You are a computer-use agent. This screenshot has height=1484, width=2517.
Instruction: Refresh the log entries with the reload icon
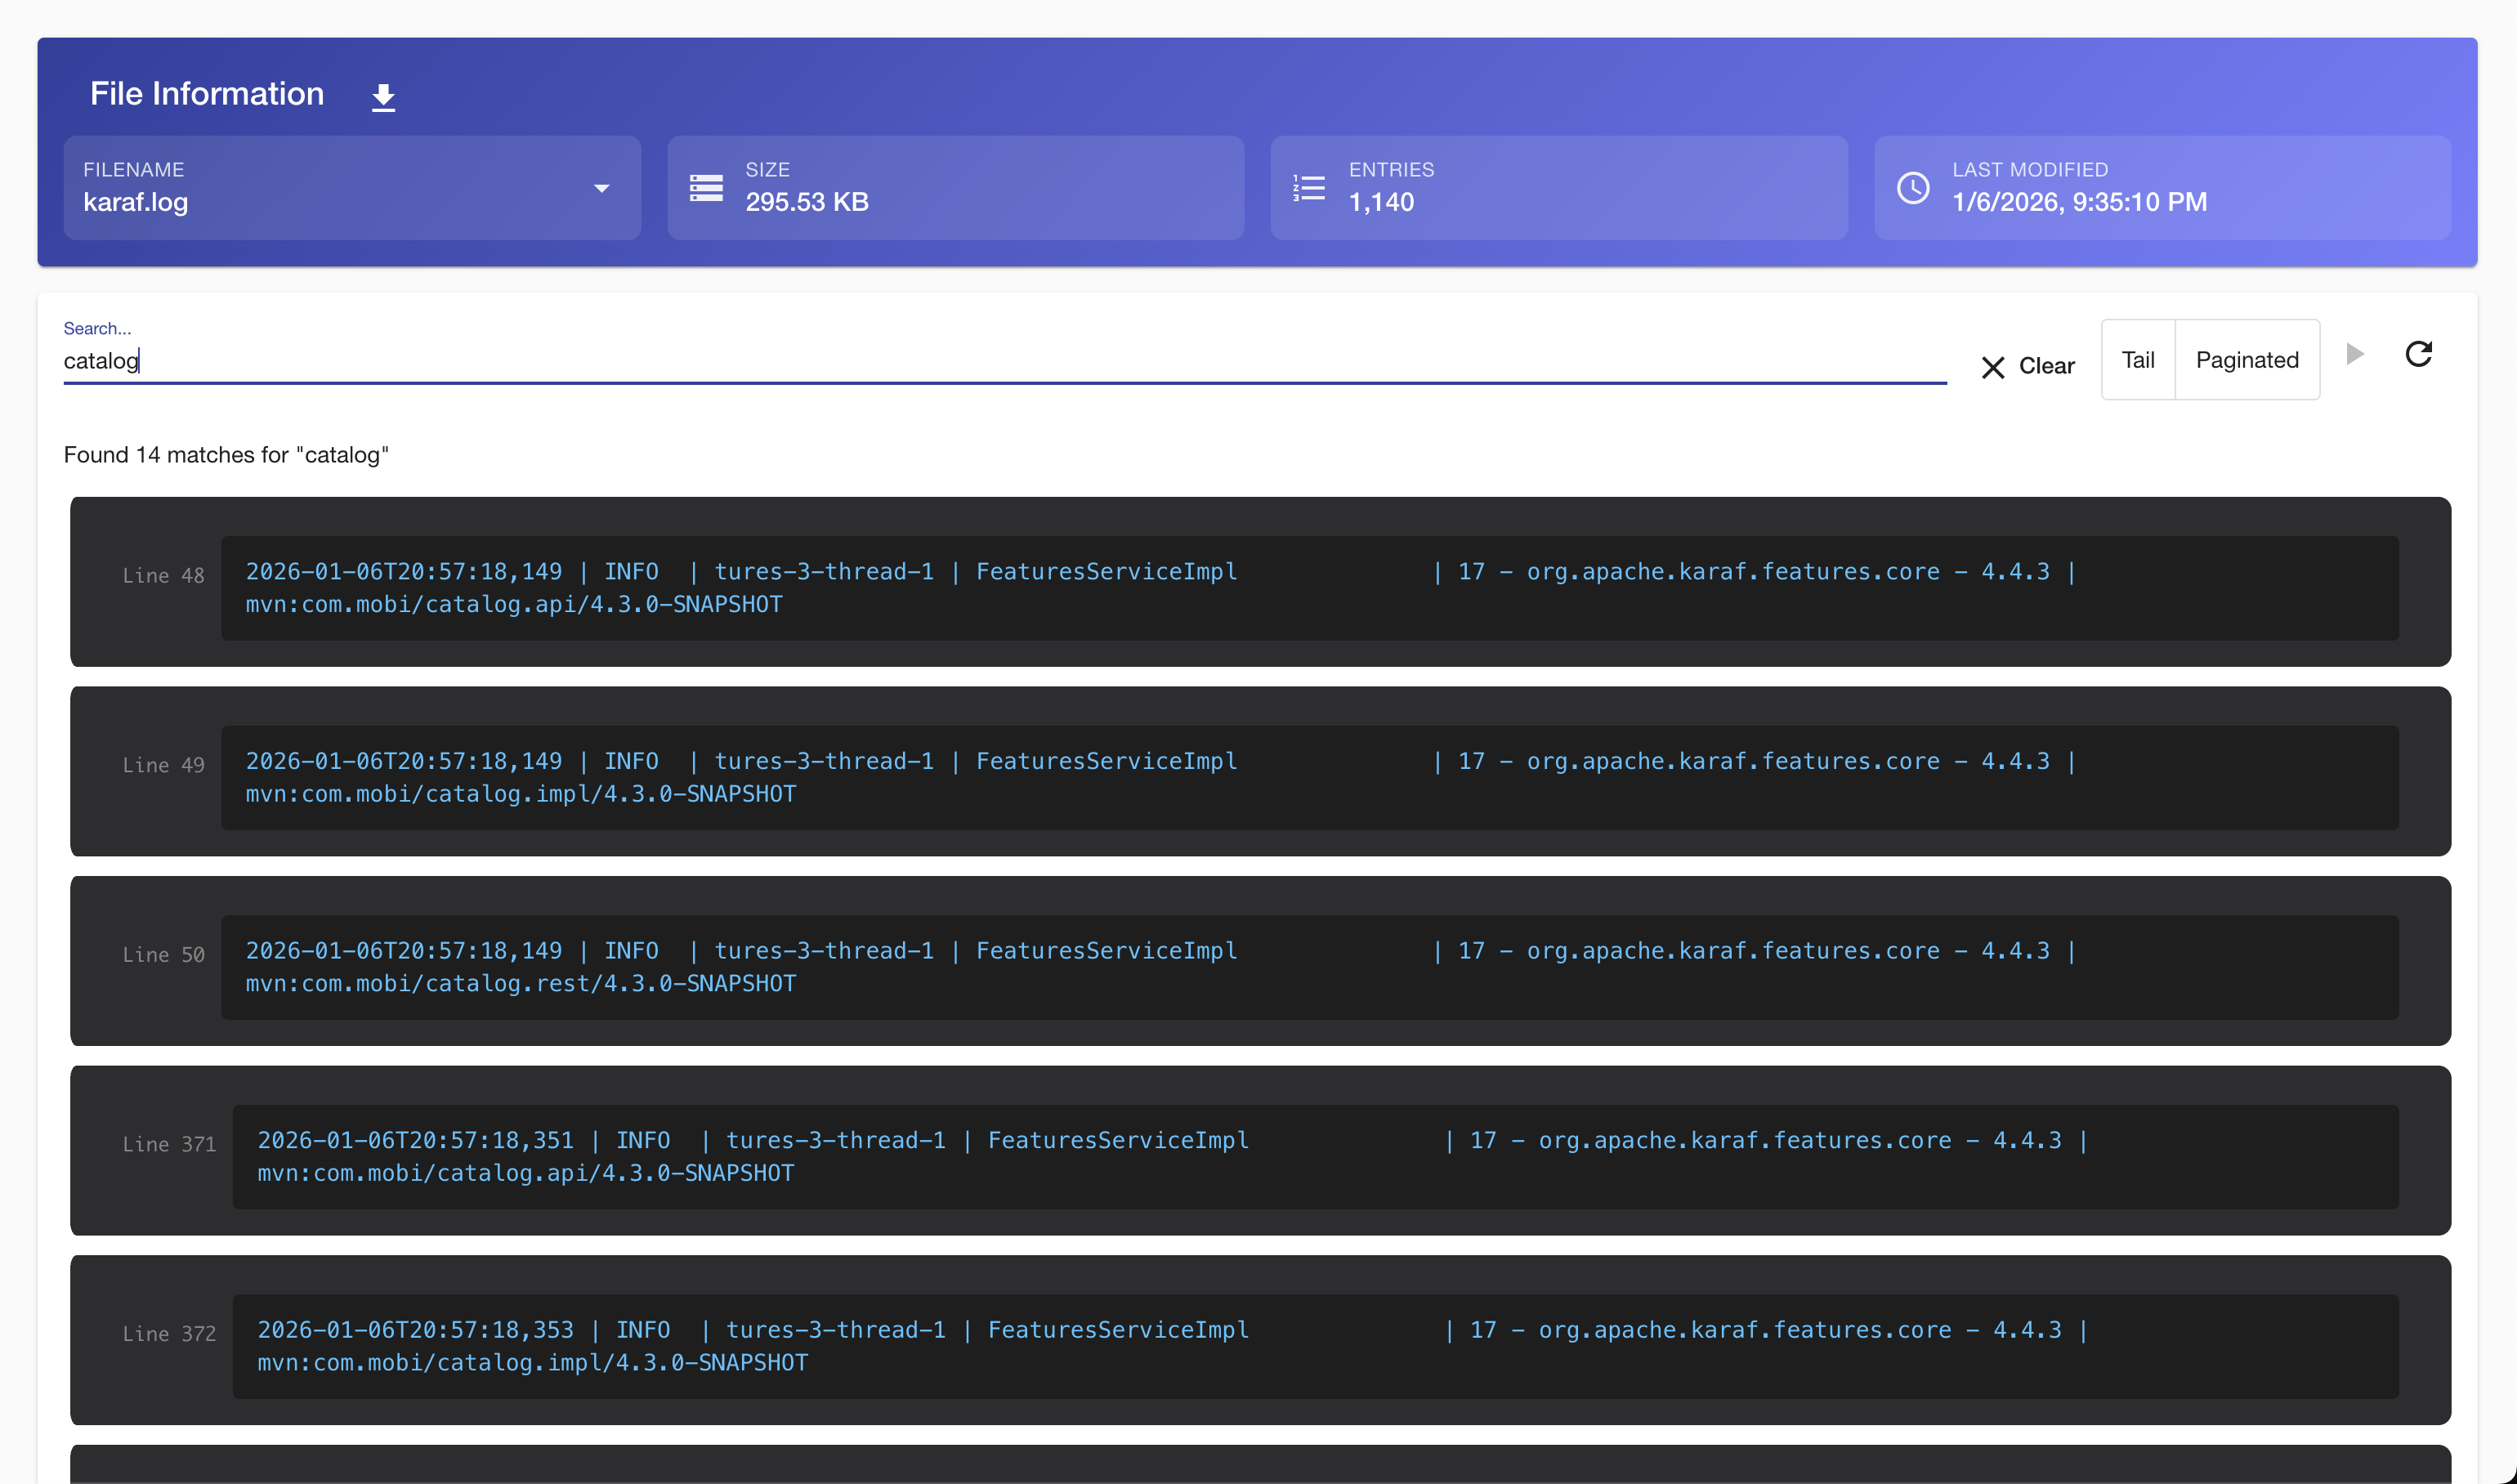pos(2418,355)
